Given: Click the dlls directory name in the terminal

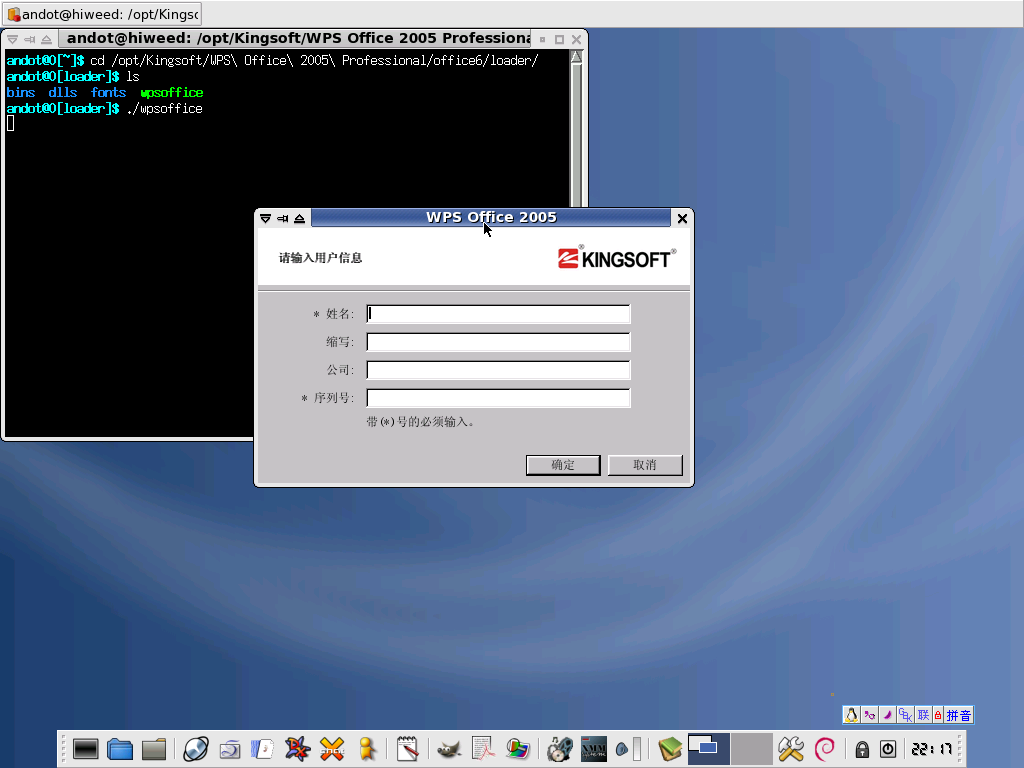Looking at the screenshot, I should point(63,93).
